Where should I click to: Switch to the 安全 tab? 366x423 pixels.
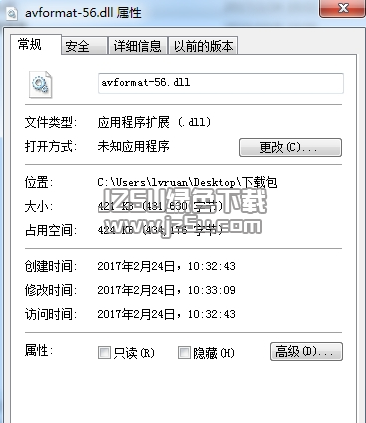click(x=84, y=46)
